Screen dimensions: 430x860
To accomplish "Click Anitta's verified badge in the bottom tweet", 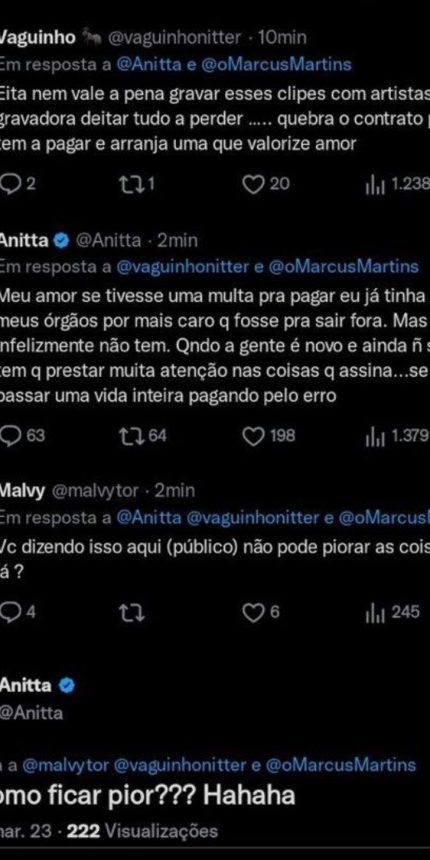I will coord(66,685).
